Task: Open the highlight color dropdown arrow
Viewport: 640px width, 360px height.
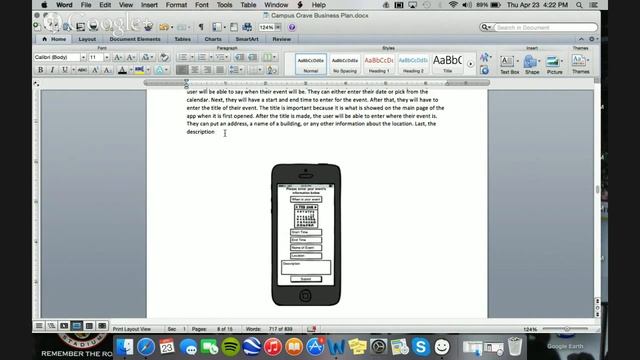Action: coord(148,70)
